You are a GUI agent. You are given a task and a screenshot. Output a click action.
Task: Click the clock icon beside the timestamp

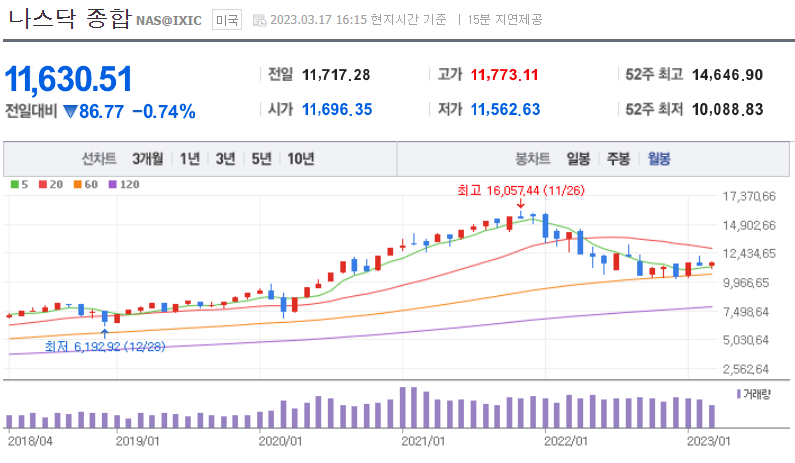pos(259,20)
